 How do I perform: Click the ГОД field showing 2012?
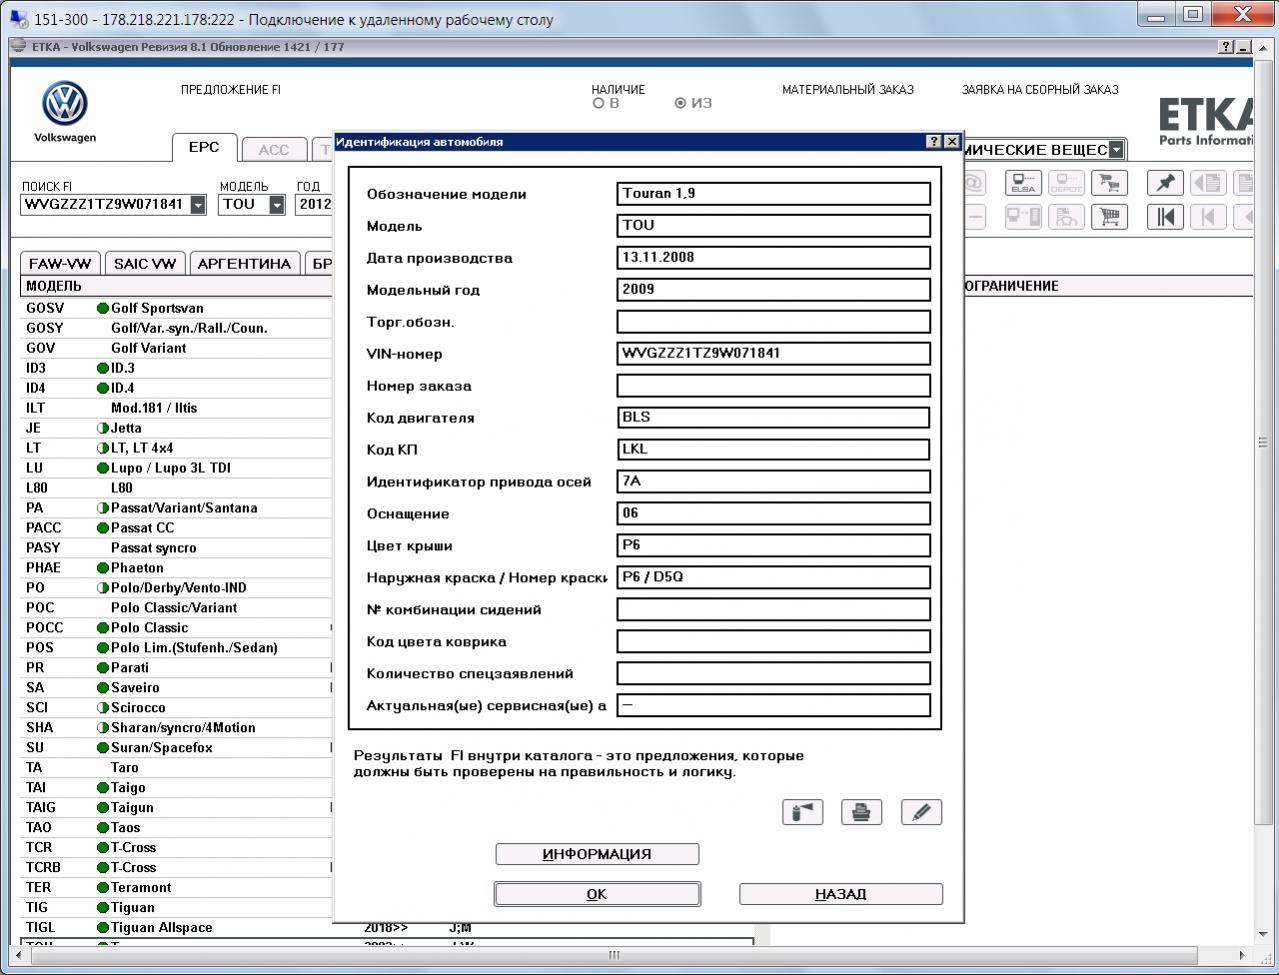(315, 205)
